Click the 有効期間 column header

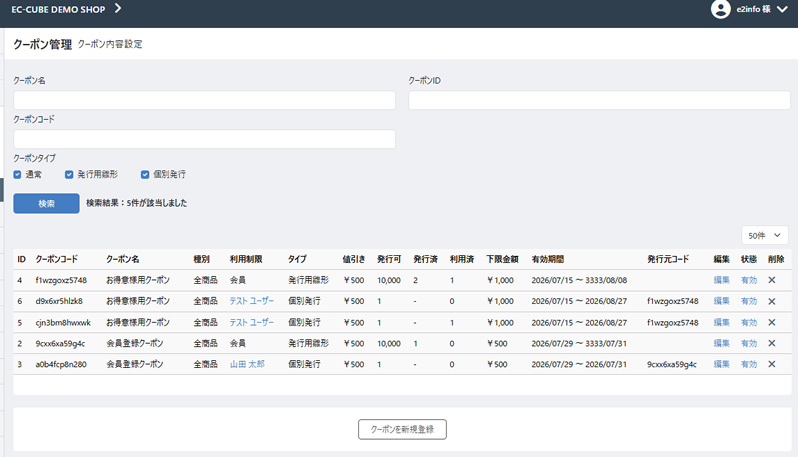point(548,259)
